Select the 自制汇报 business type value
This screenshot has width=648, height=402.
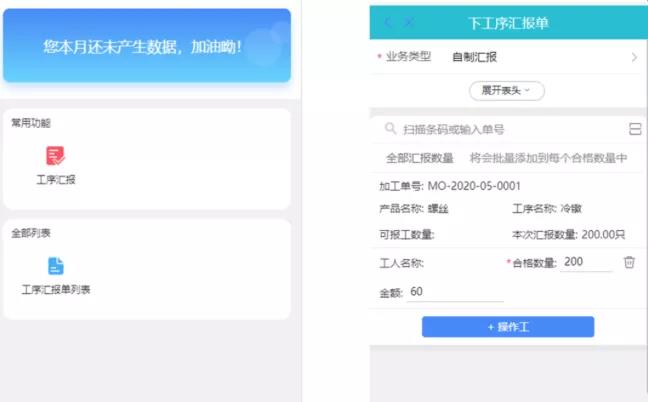pyautogui.click(x=474, y=57)
